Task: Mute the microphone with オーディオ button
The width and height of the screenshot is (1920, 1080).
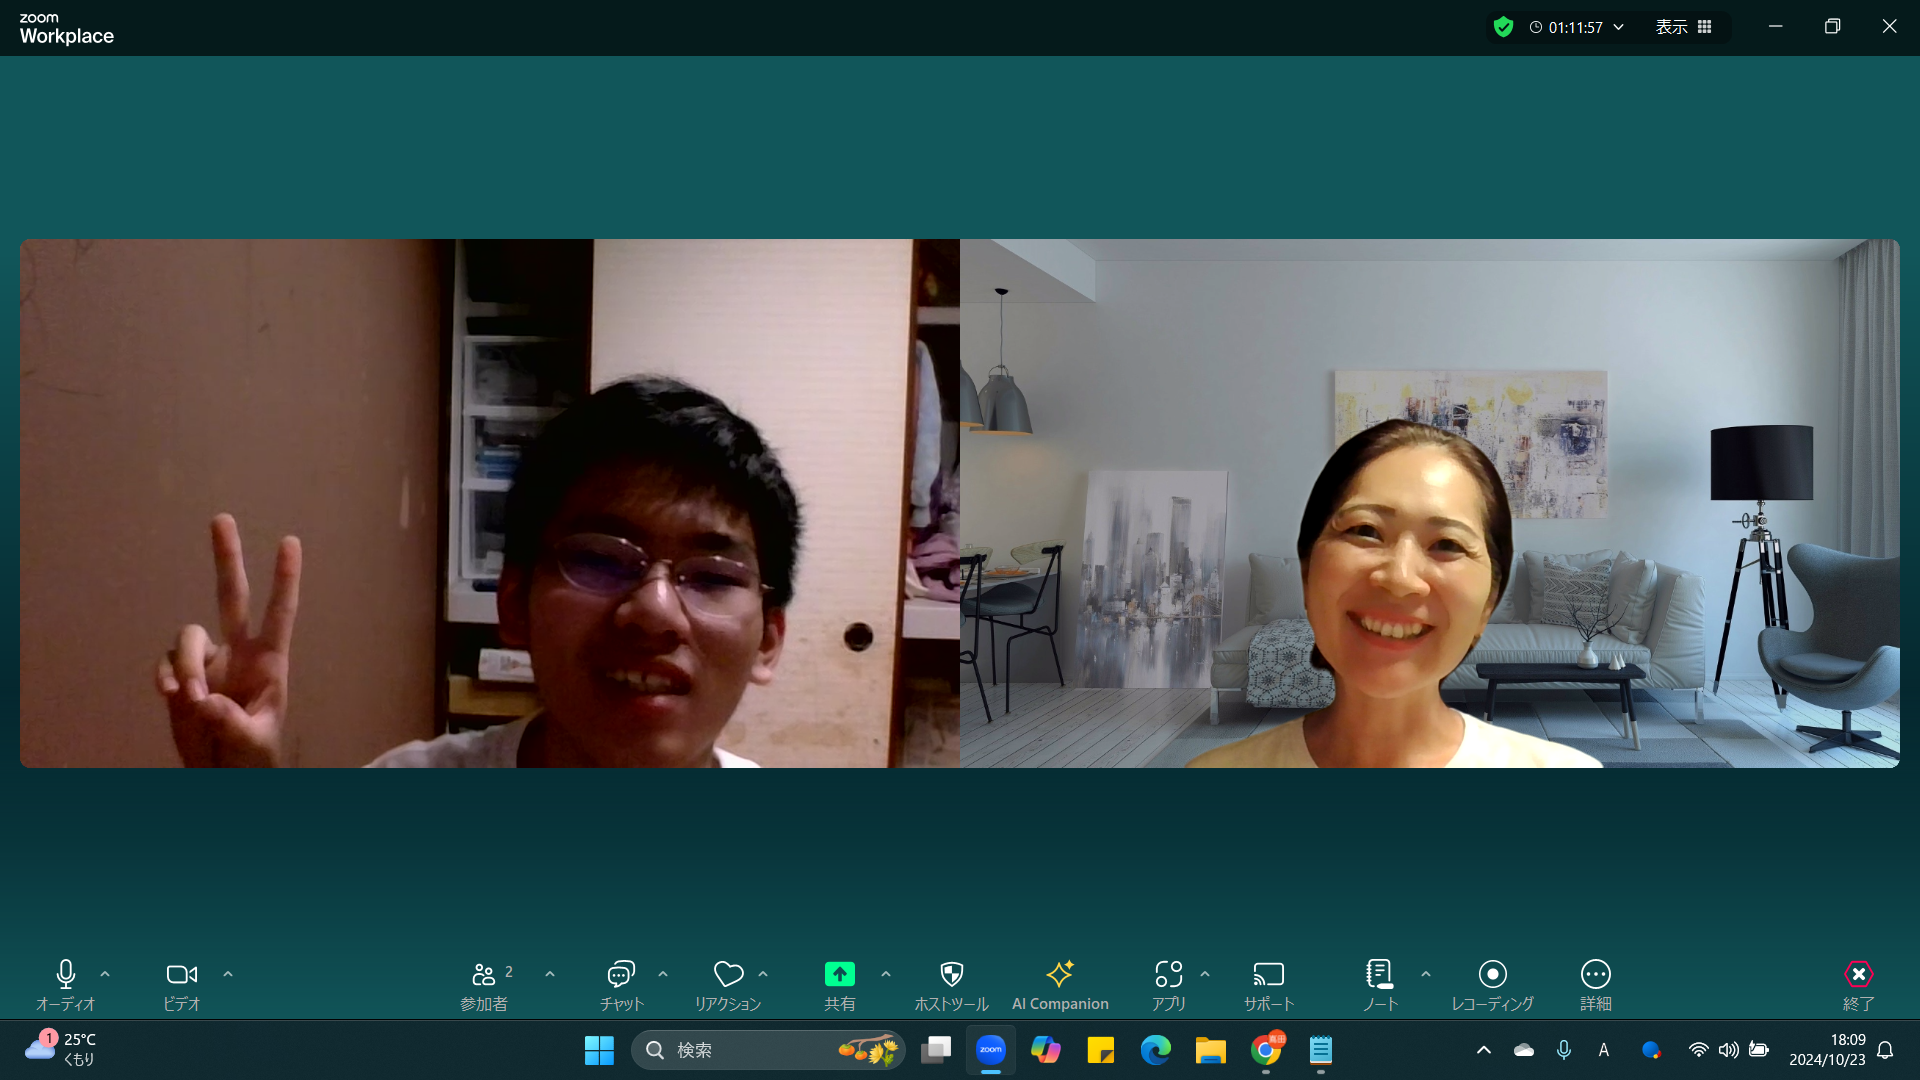Action: tap(66, 985)
